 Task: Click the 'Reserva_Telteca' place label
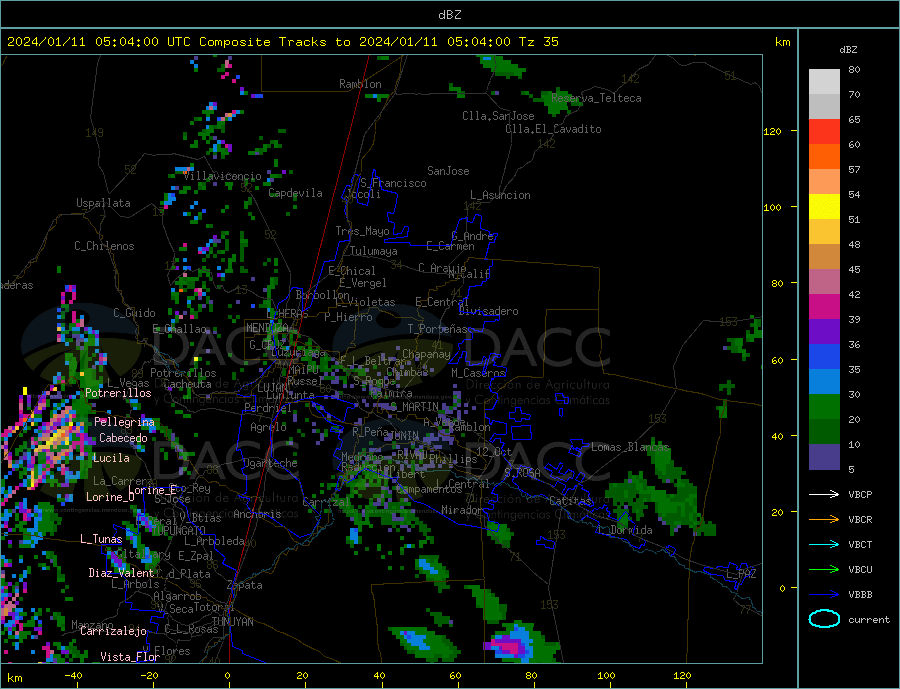pyautogui.click(x=596, y=98)
